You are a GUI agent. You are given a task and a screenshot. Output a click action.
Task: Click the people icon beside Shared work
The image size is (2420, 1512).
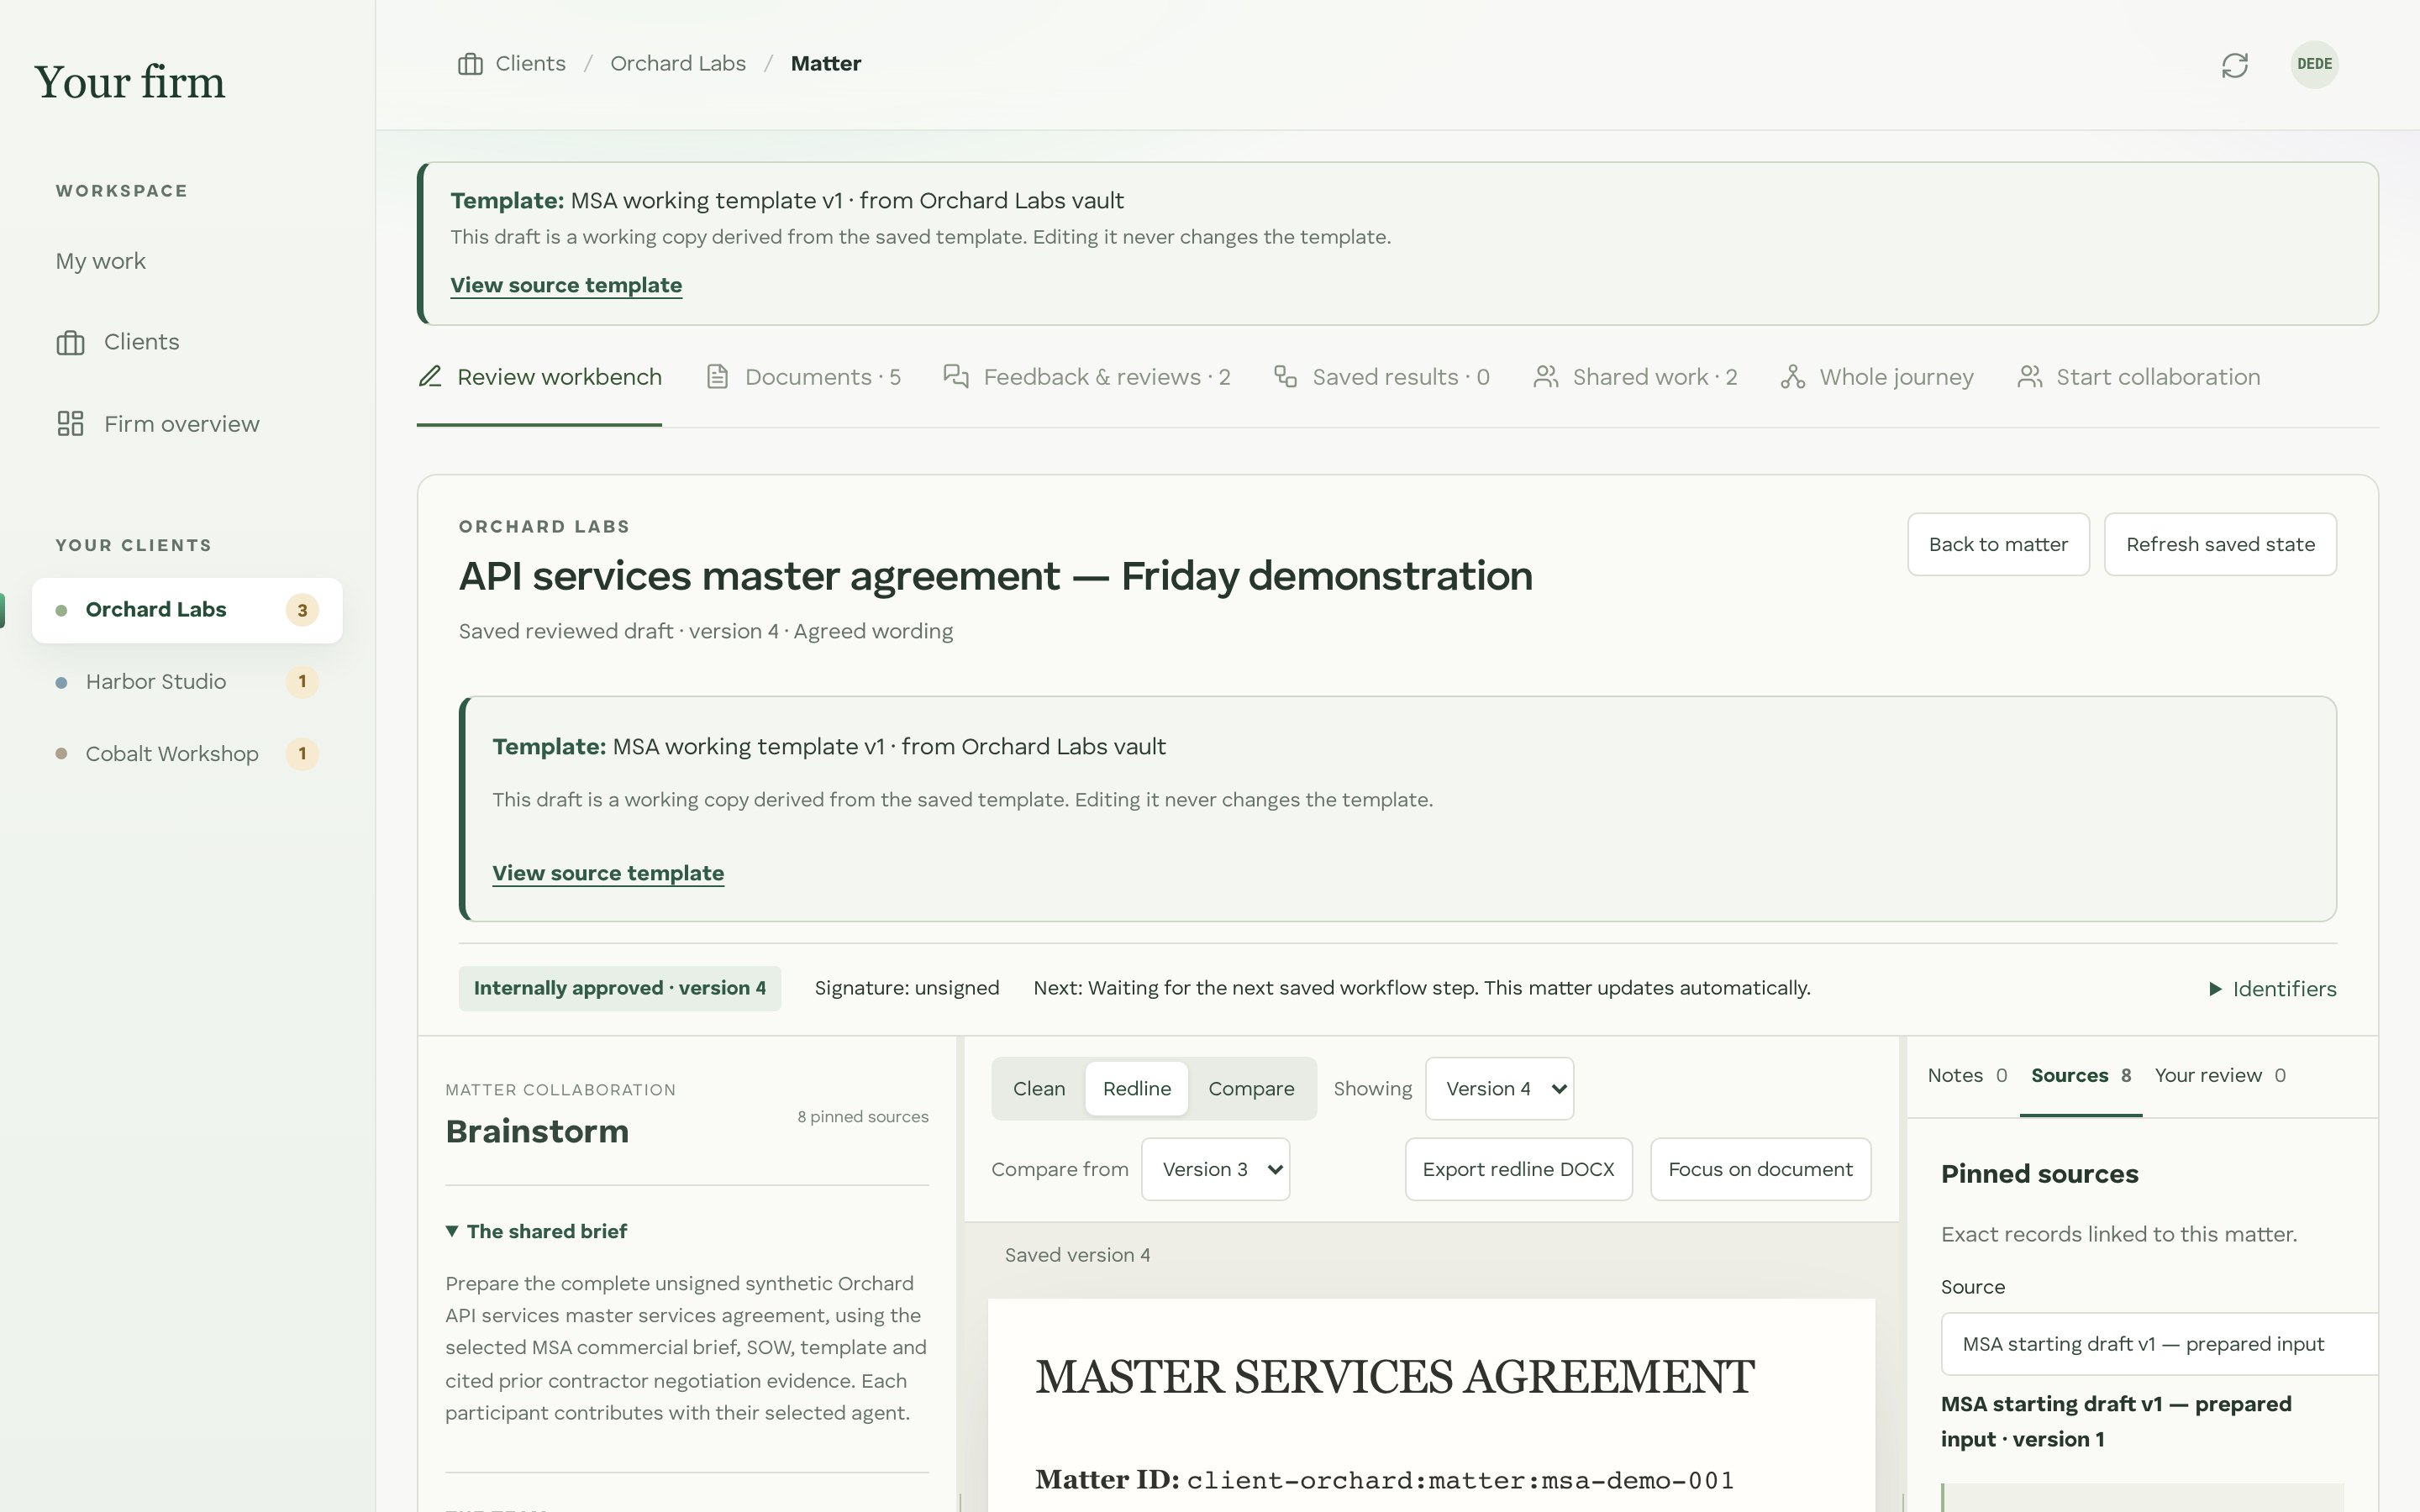pos(1546,377)
